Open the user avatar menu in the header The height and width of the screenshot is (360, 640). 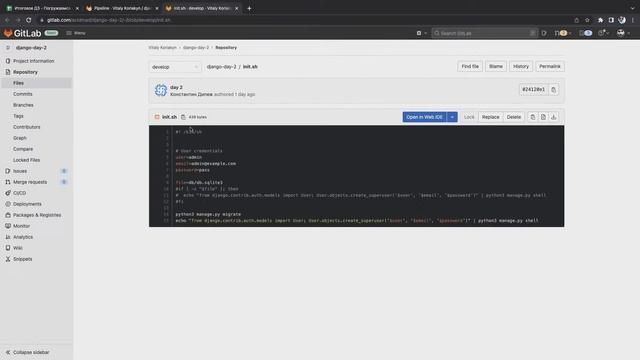point(623,33)
